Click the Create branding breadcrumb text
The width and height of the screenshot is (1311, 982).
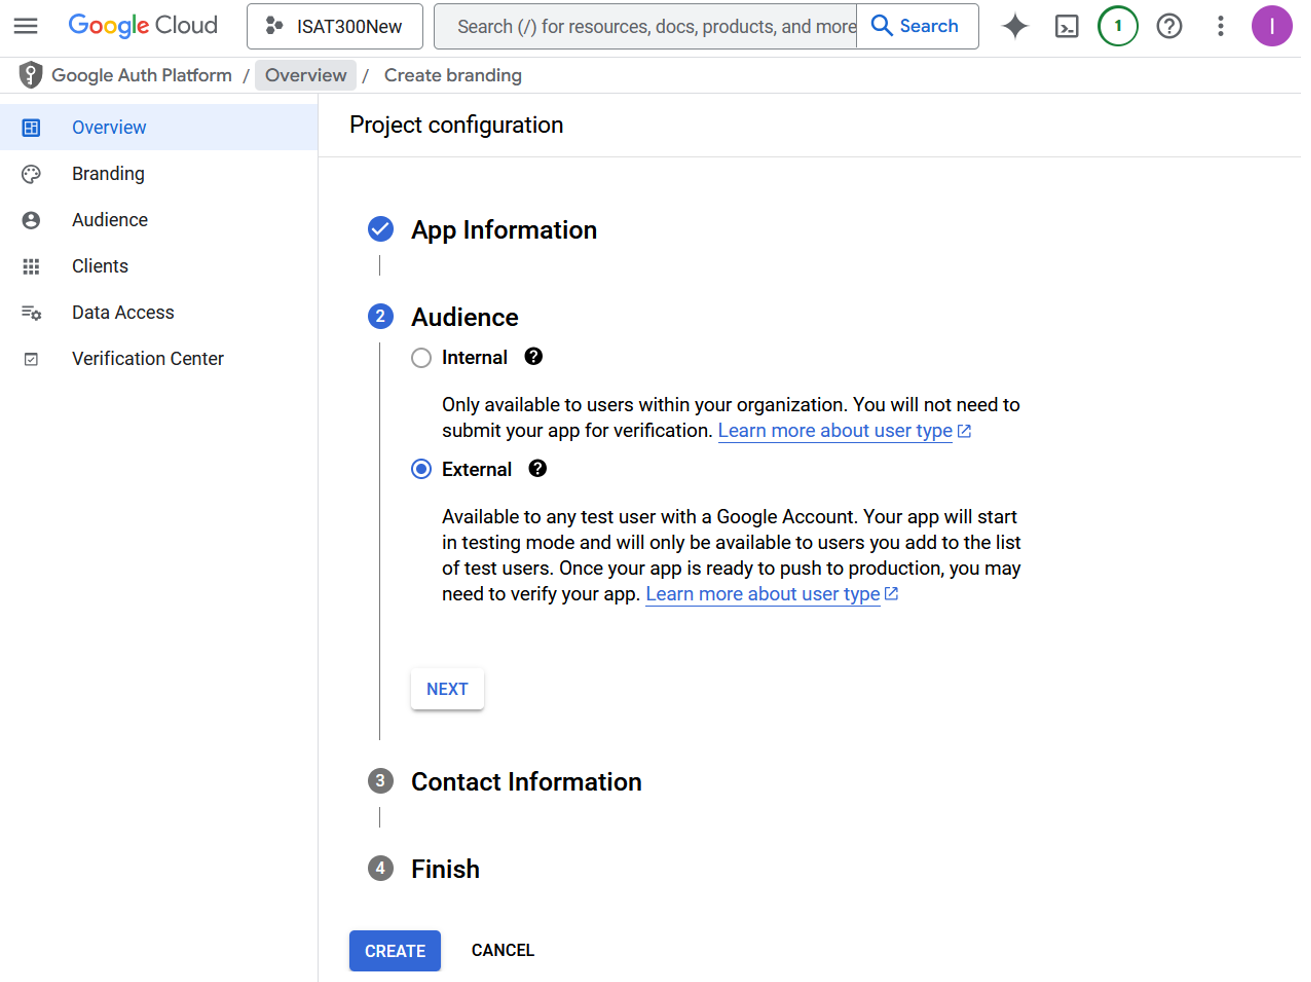[x=453, y=75]
